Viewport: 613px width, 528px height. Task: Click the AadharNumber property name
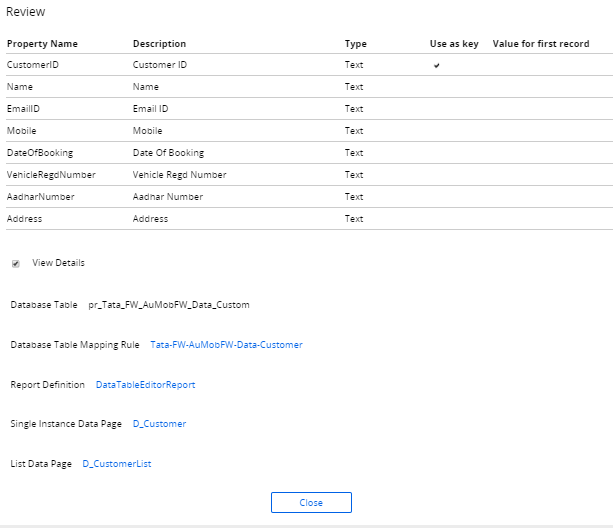click(x=41, y=197)
